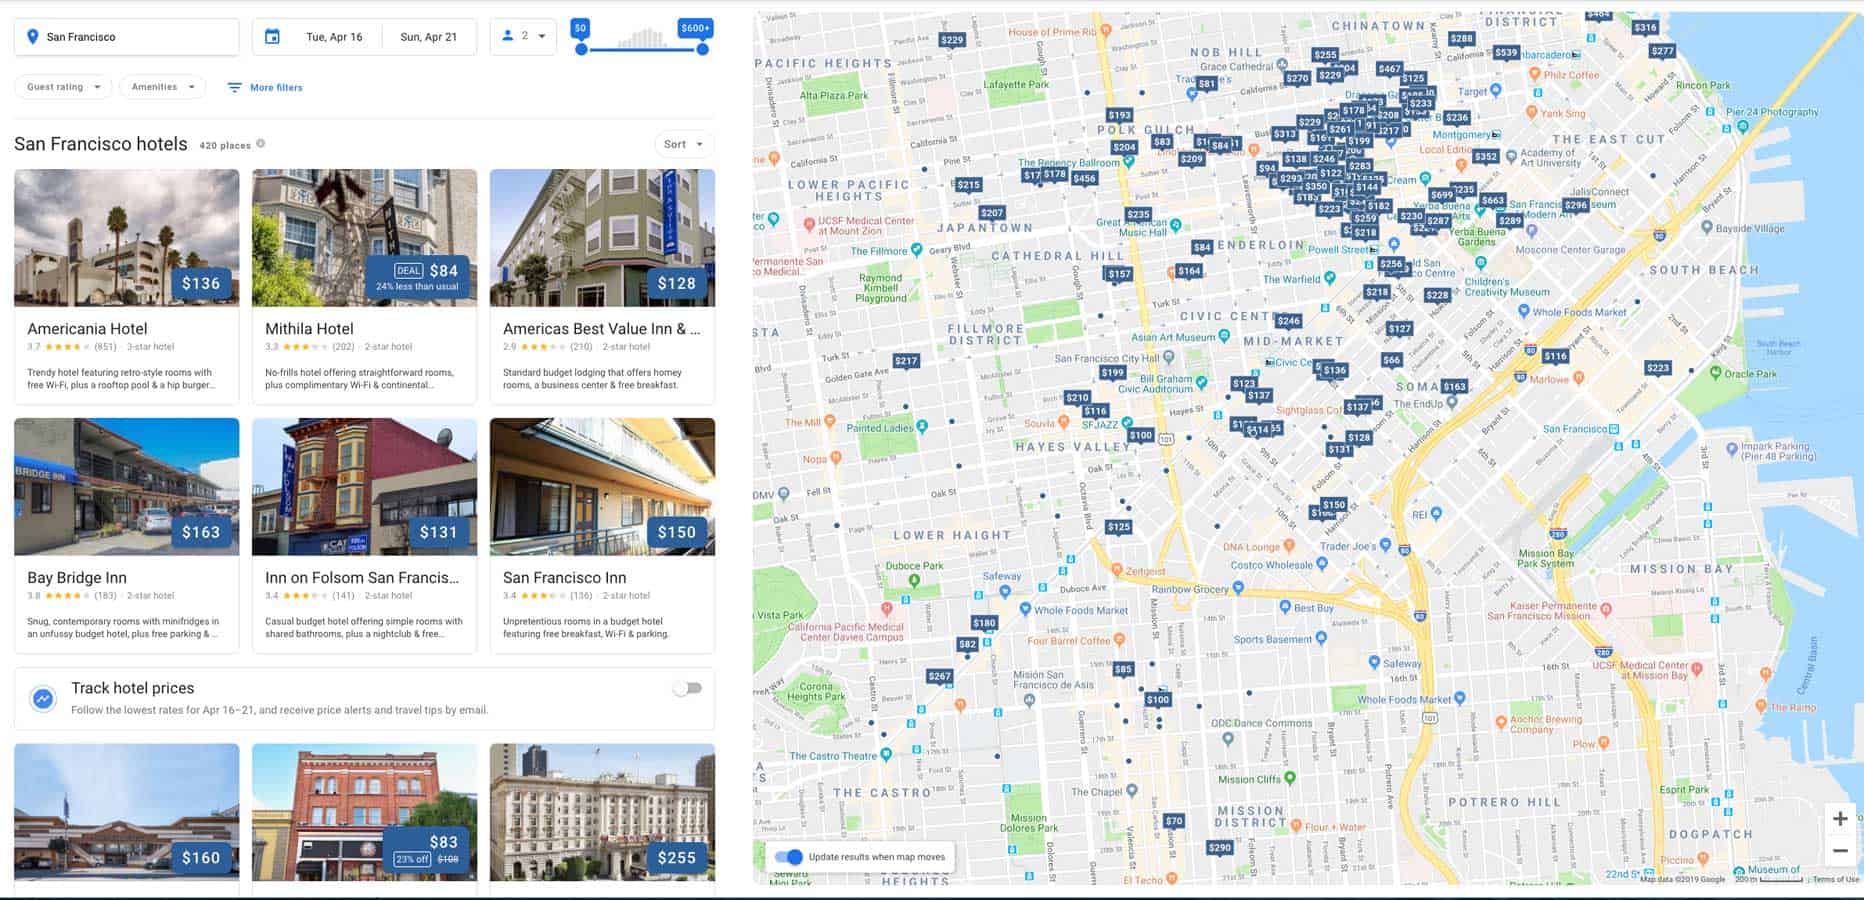The width and height of the screenshot is (1864, 900).
Task: Zoom out of the map with minus icon
Action: tap(1840, 849)
